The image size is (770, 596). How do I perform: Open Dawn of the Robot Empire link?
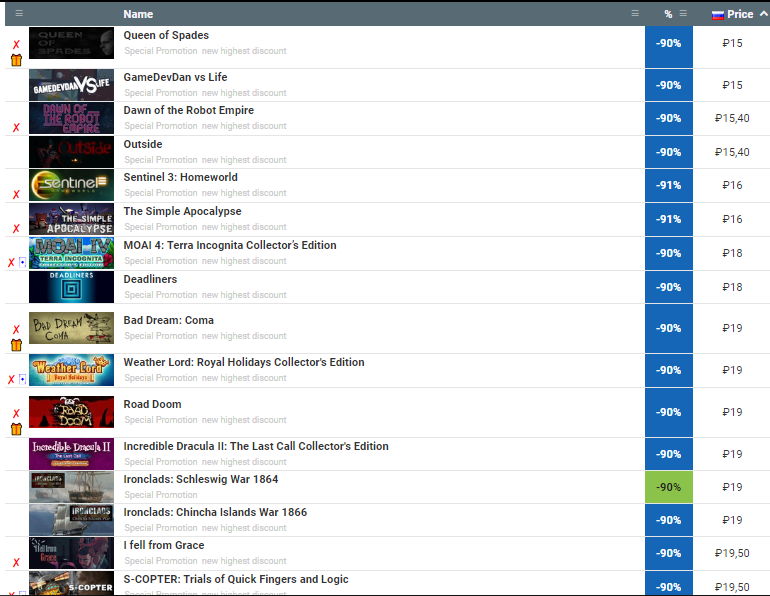click(x=189, y=110)
